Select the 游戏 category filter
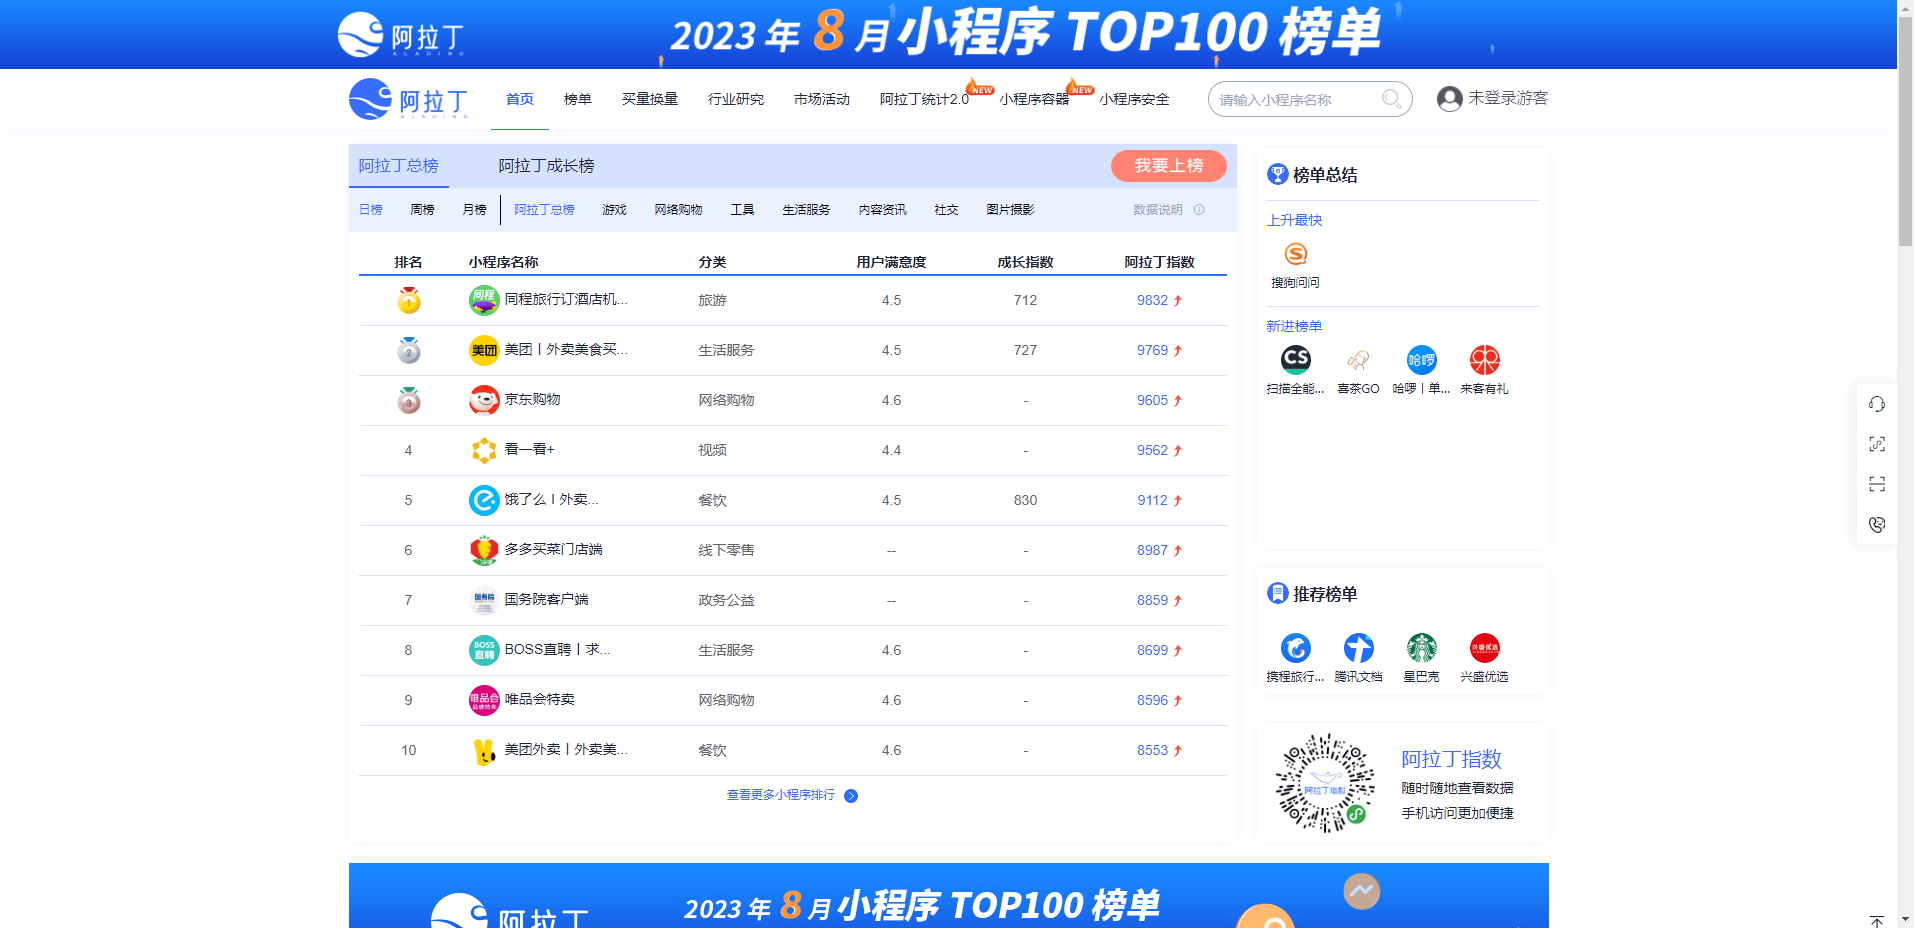The width and height of the screenshot is (1914, 928). coord(613,210)
